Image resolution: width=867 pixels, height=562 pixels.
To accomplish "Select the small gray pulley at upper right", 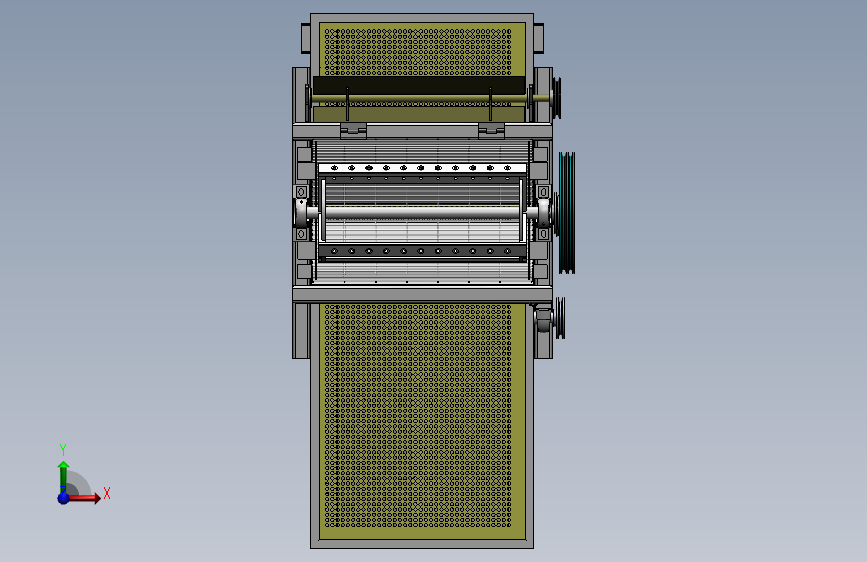I will (556, 98).
